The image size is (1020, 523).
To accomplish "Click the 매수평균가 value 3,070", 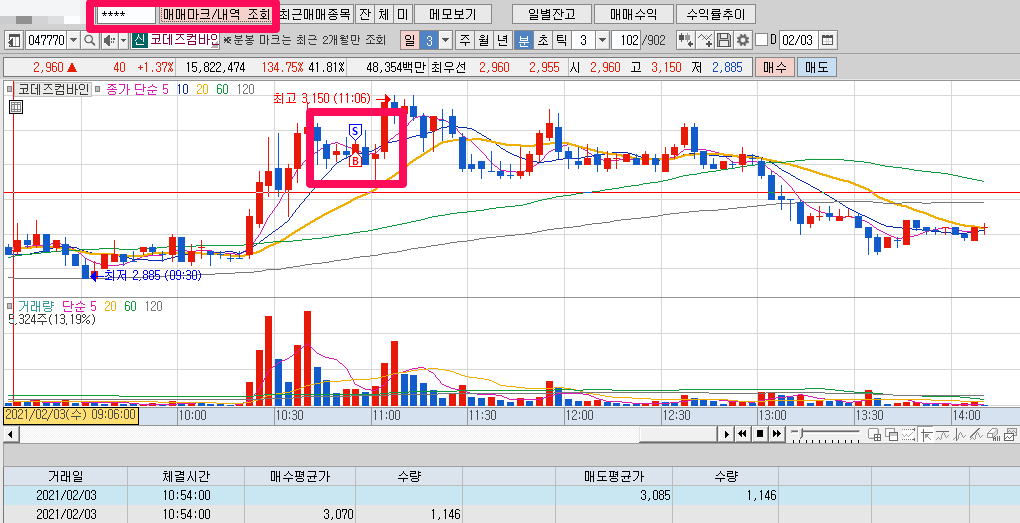I will [338, 515].
